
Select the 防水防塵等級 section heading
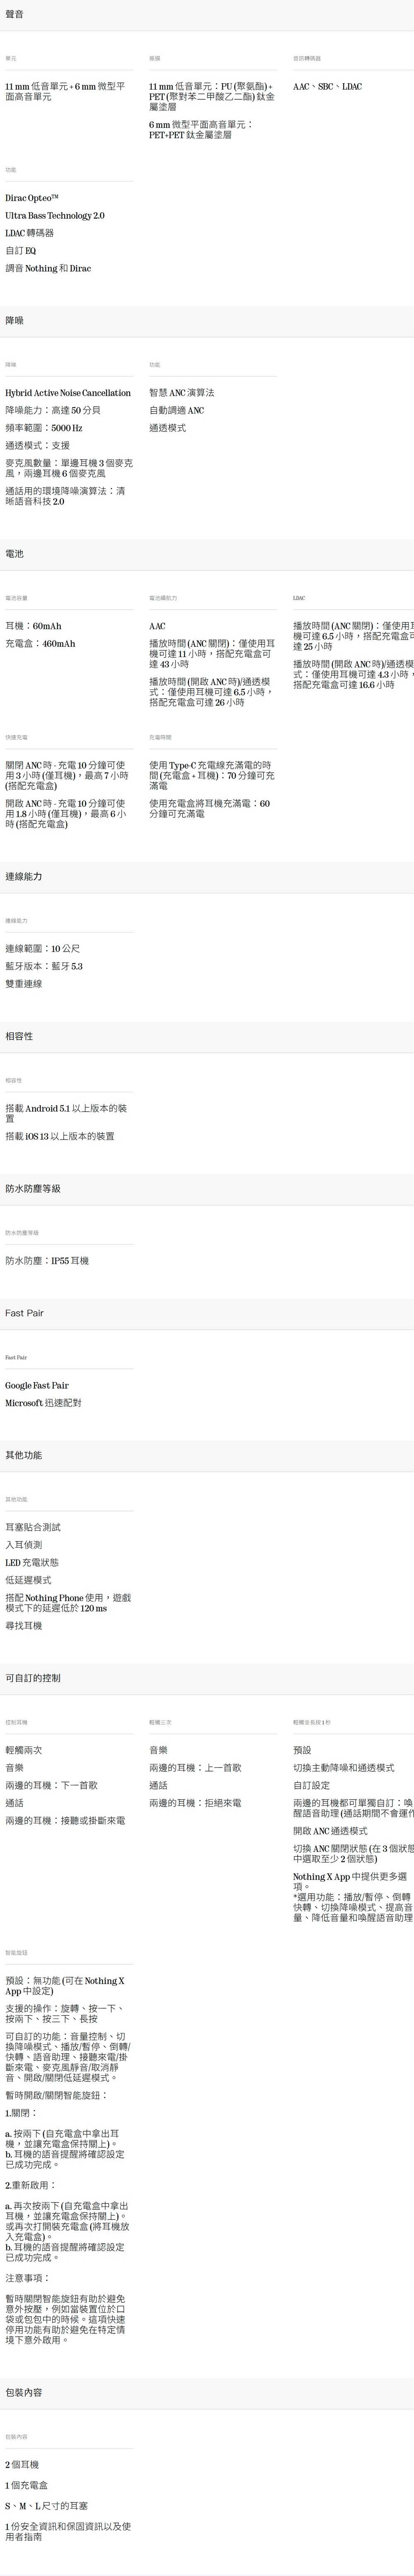coord(33,1188)
